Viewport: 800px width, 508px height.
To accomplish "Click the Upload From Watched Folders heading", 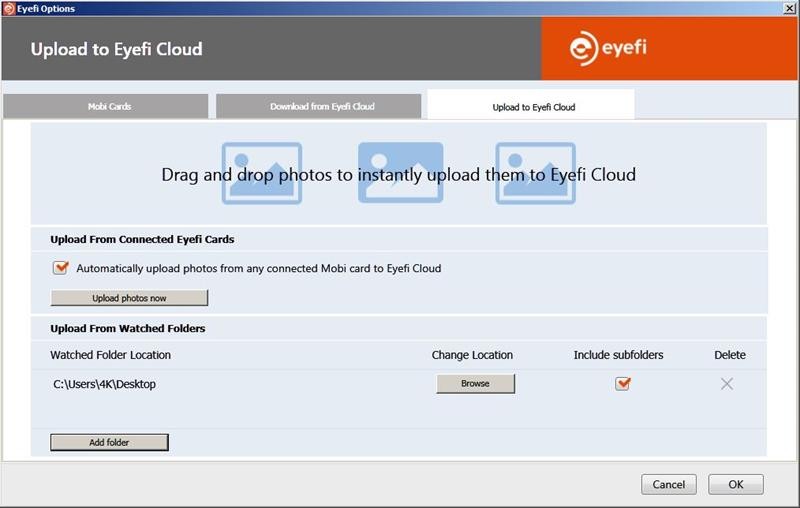I will pyautogui.click(x=128, y=328).
